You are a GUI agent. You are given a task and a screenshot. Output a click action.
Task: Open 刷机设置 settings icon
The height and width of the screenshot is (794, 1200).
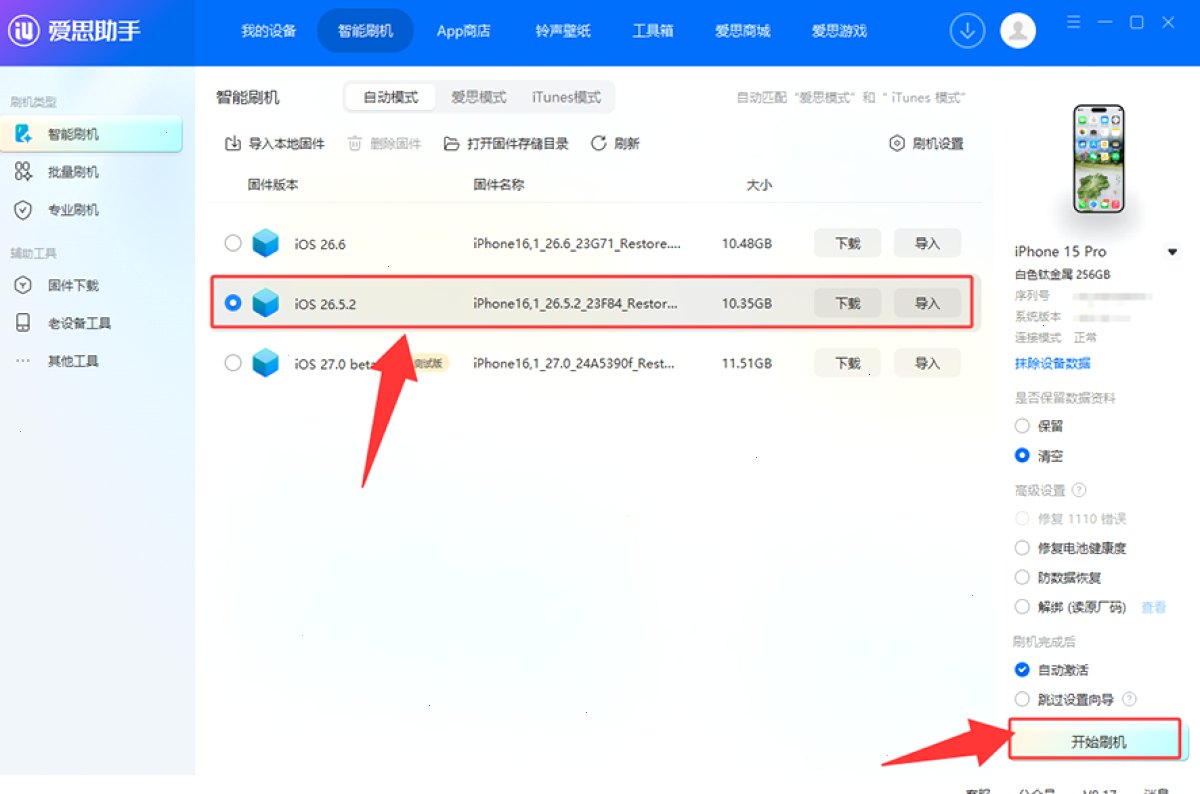pos(897,144)
